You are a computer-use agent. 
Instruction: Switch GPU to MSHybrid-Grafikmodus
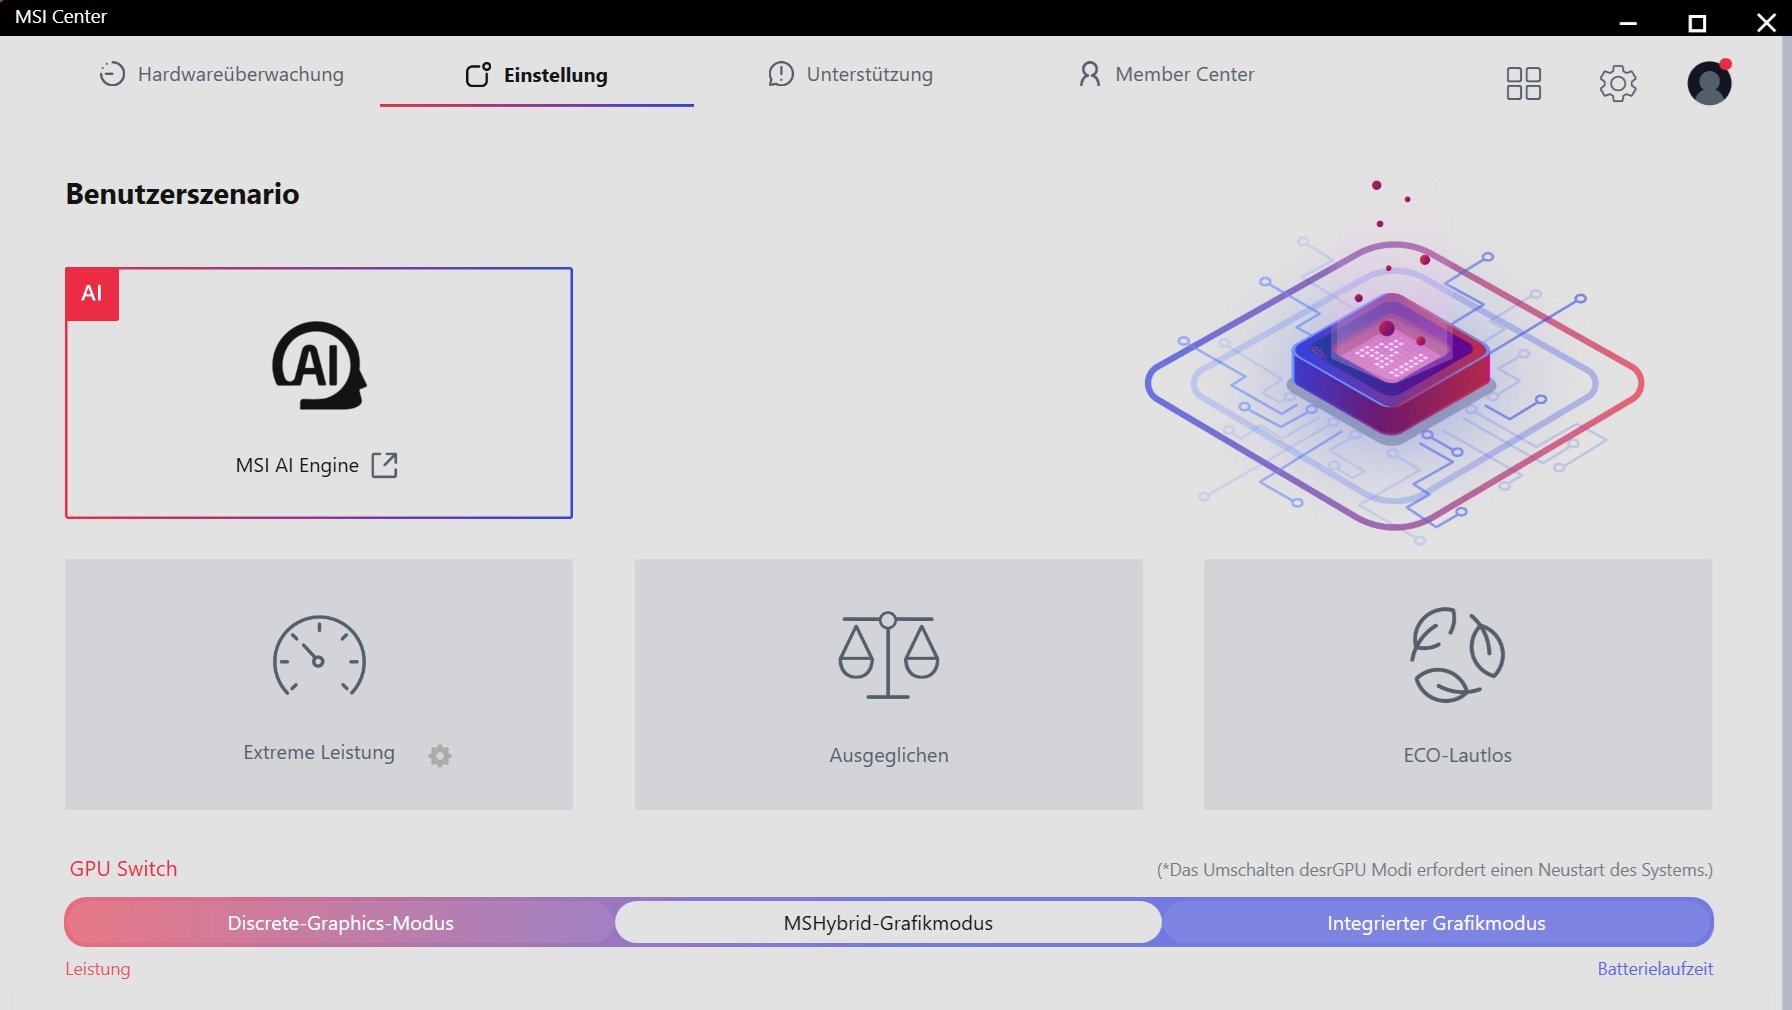click(888, 923)
